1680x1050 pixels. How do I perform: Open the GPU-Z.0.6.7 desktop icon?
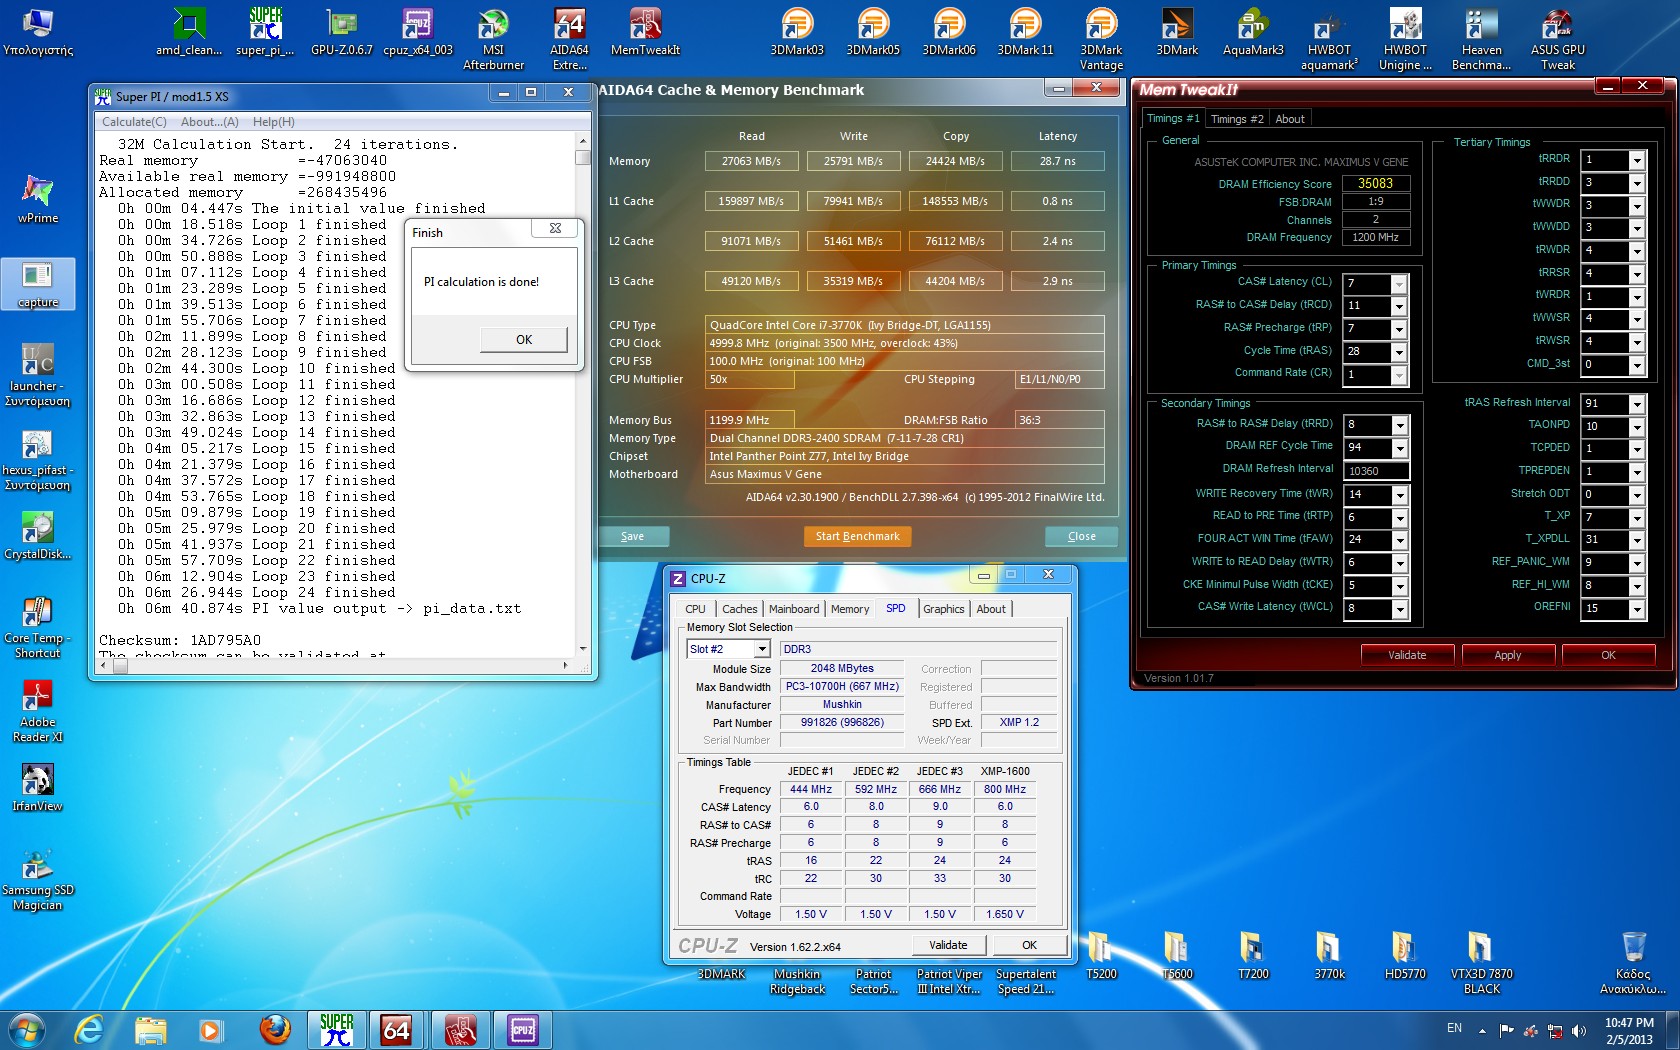click(x=341, y=32)
